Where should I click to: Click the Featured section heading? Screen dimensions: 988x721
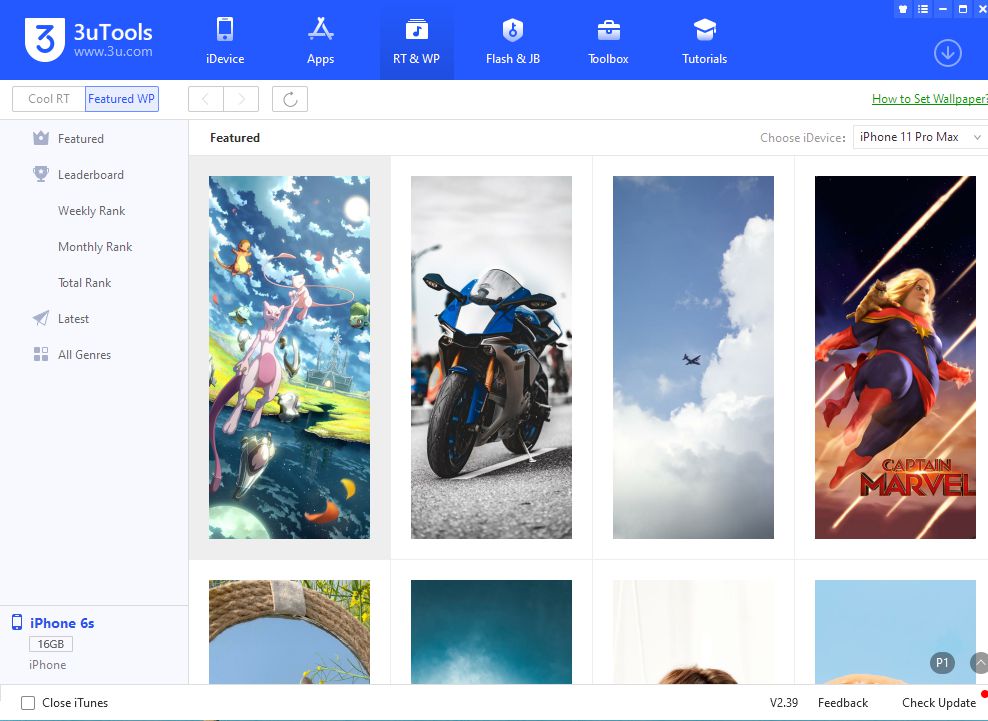pyautogui.click(x=234, y=138)
